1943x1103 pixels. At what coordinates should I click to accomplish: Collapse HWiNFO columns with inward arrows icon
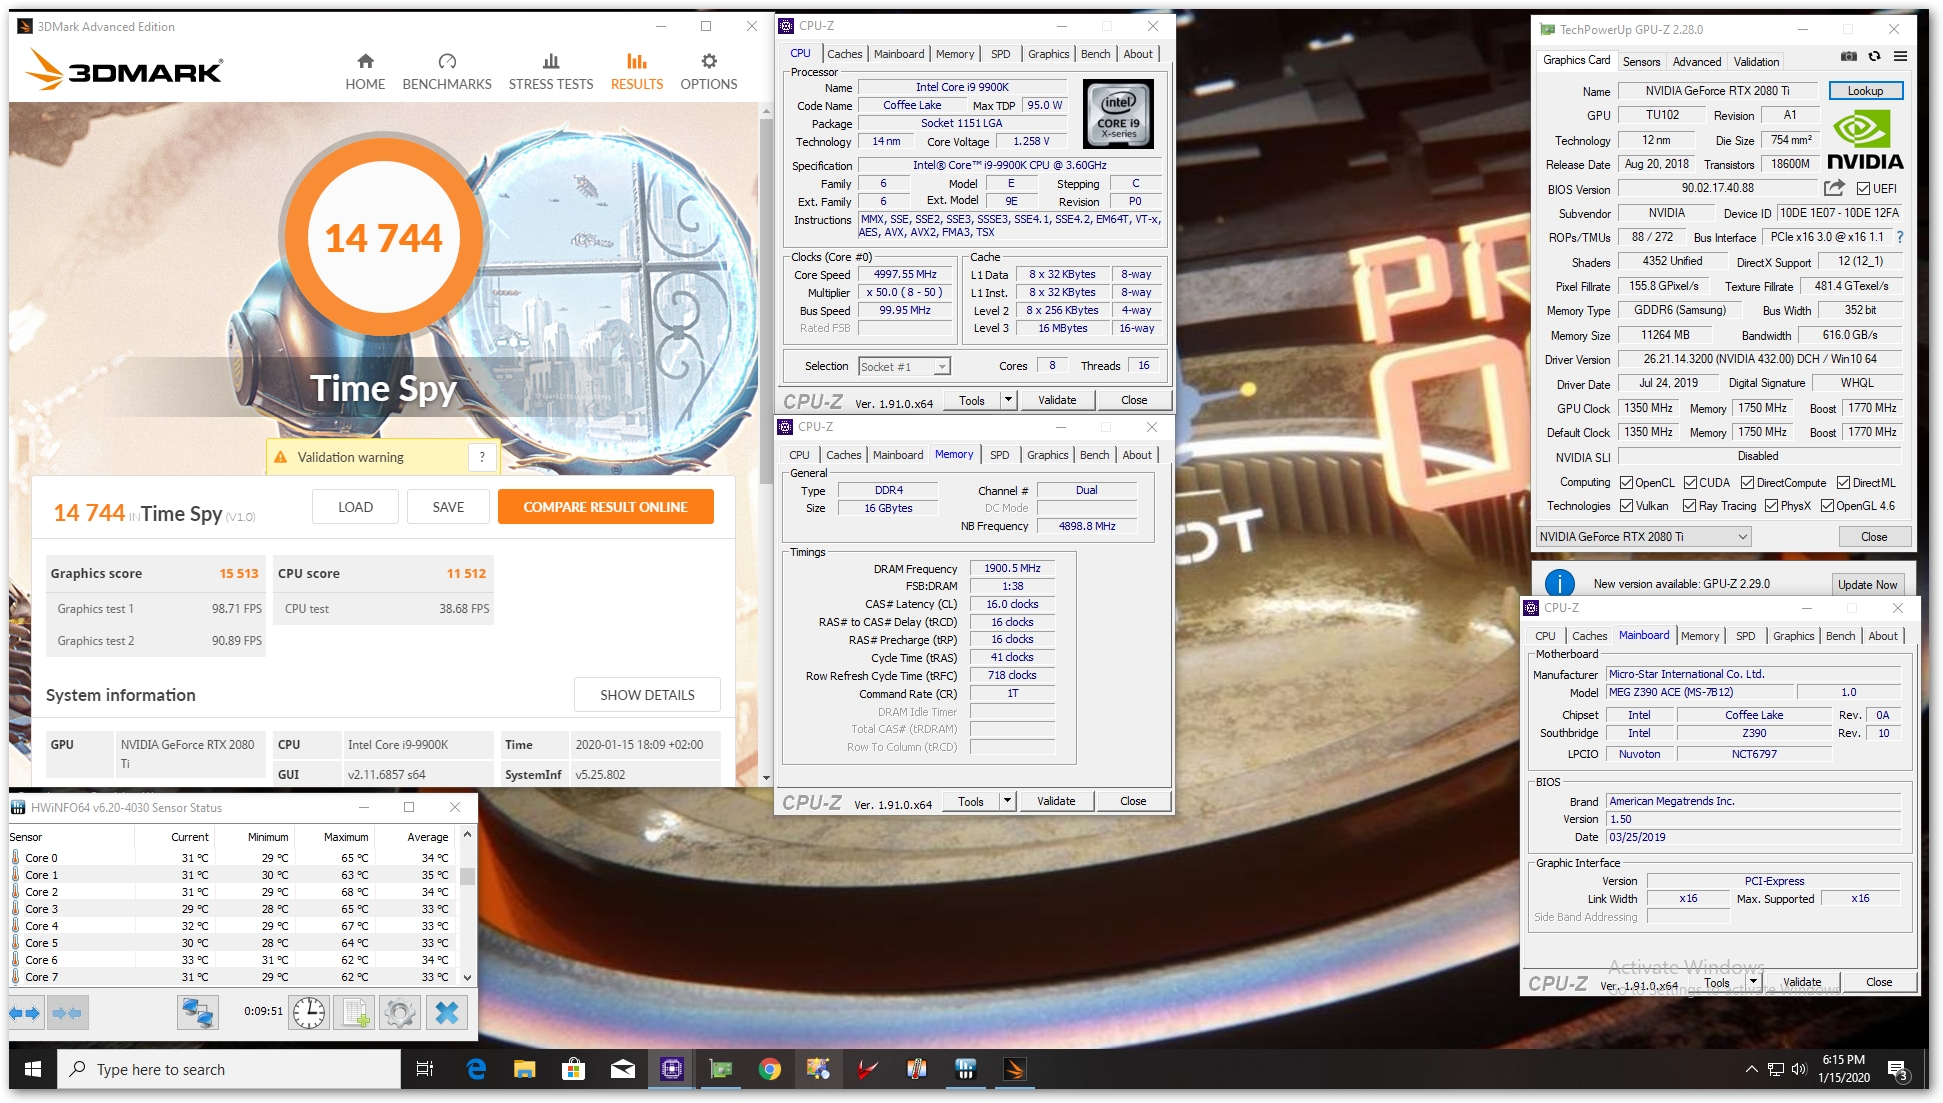pyautogui.click(x=67, y=1013)
